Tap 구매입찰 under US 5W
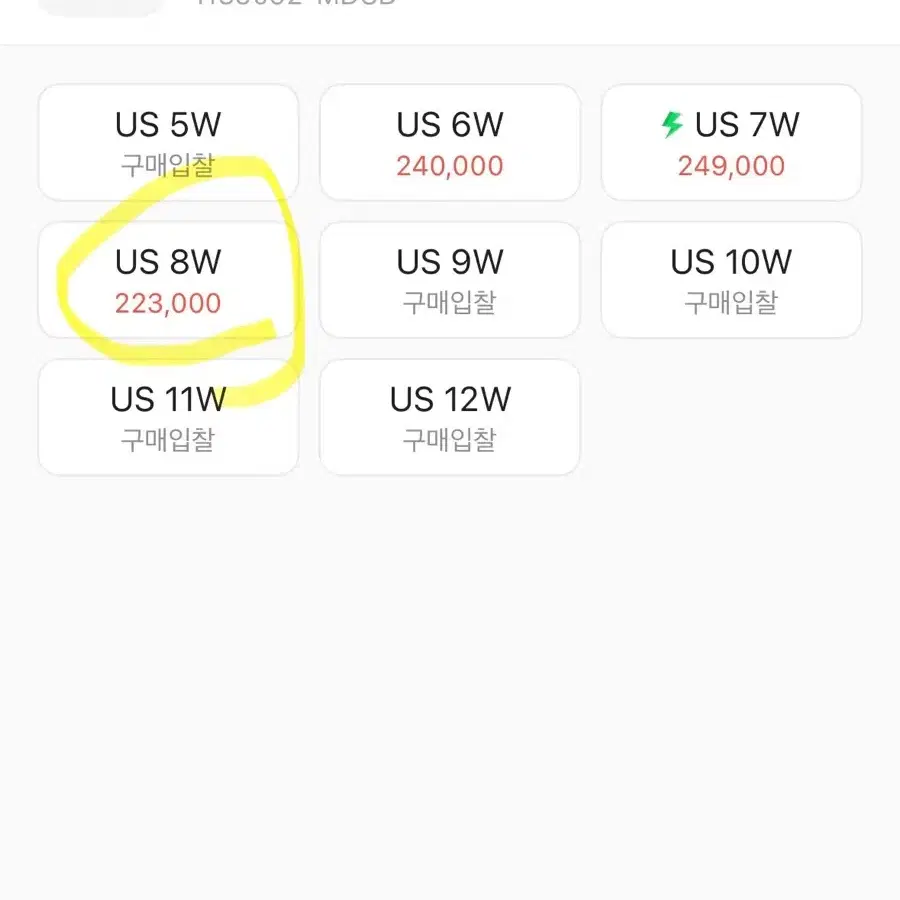 point(168,165)
